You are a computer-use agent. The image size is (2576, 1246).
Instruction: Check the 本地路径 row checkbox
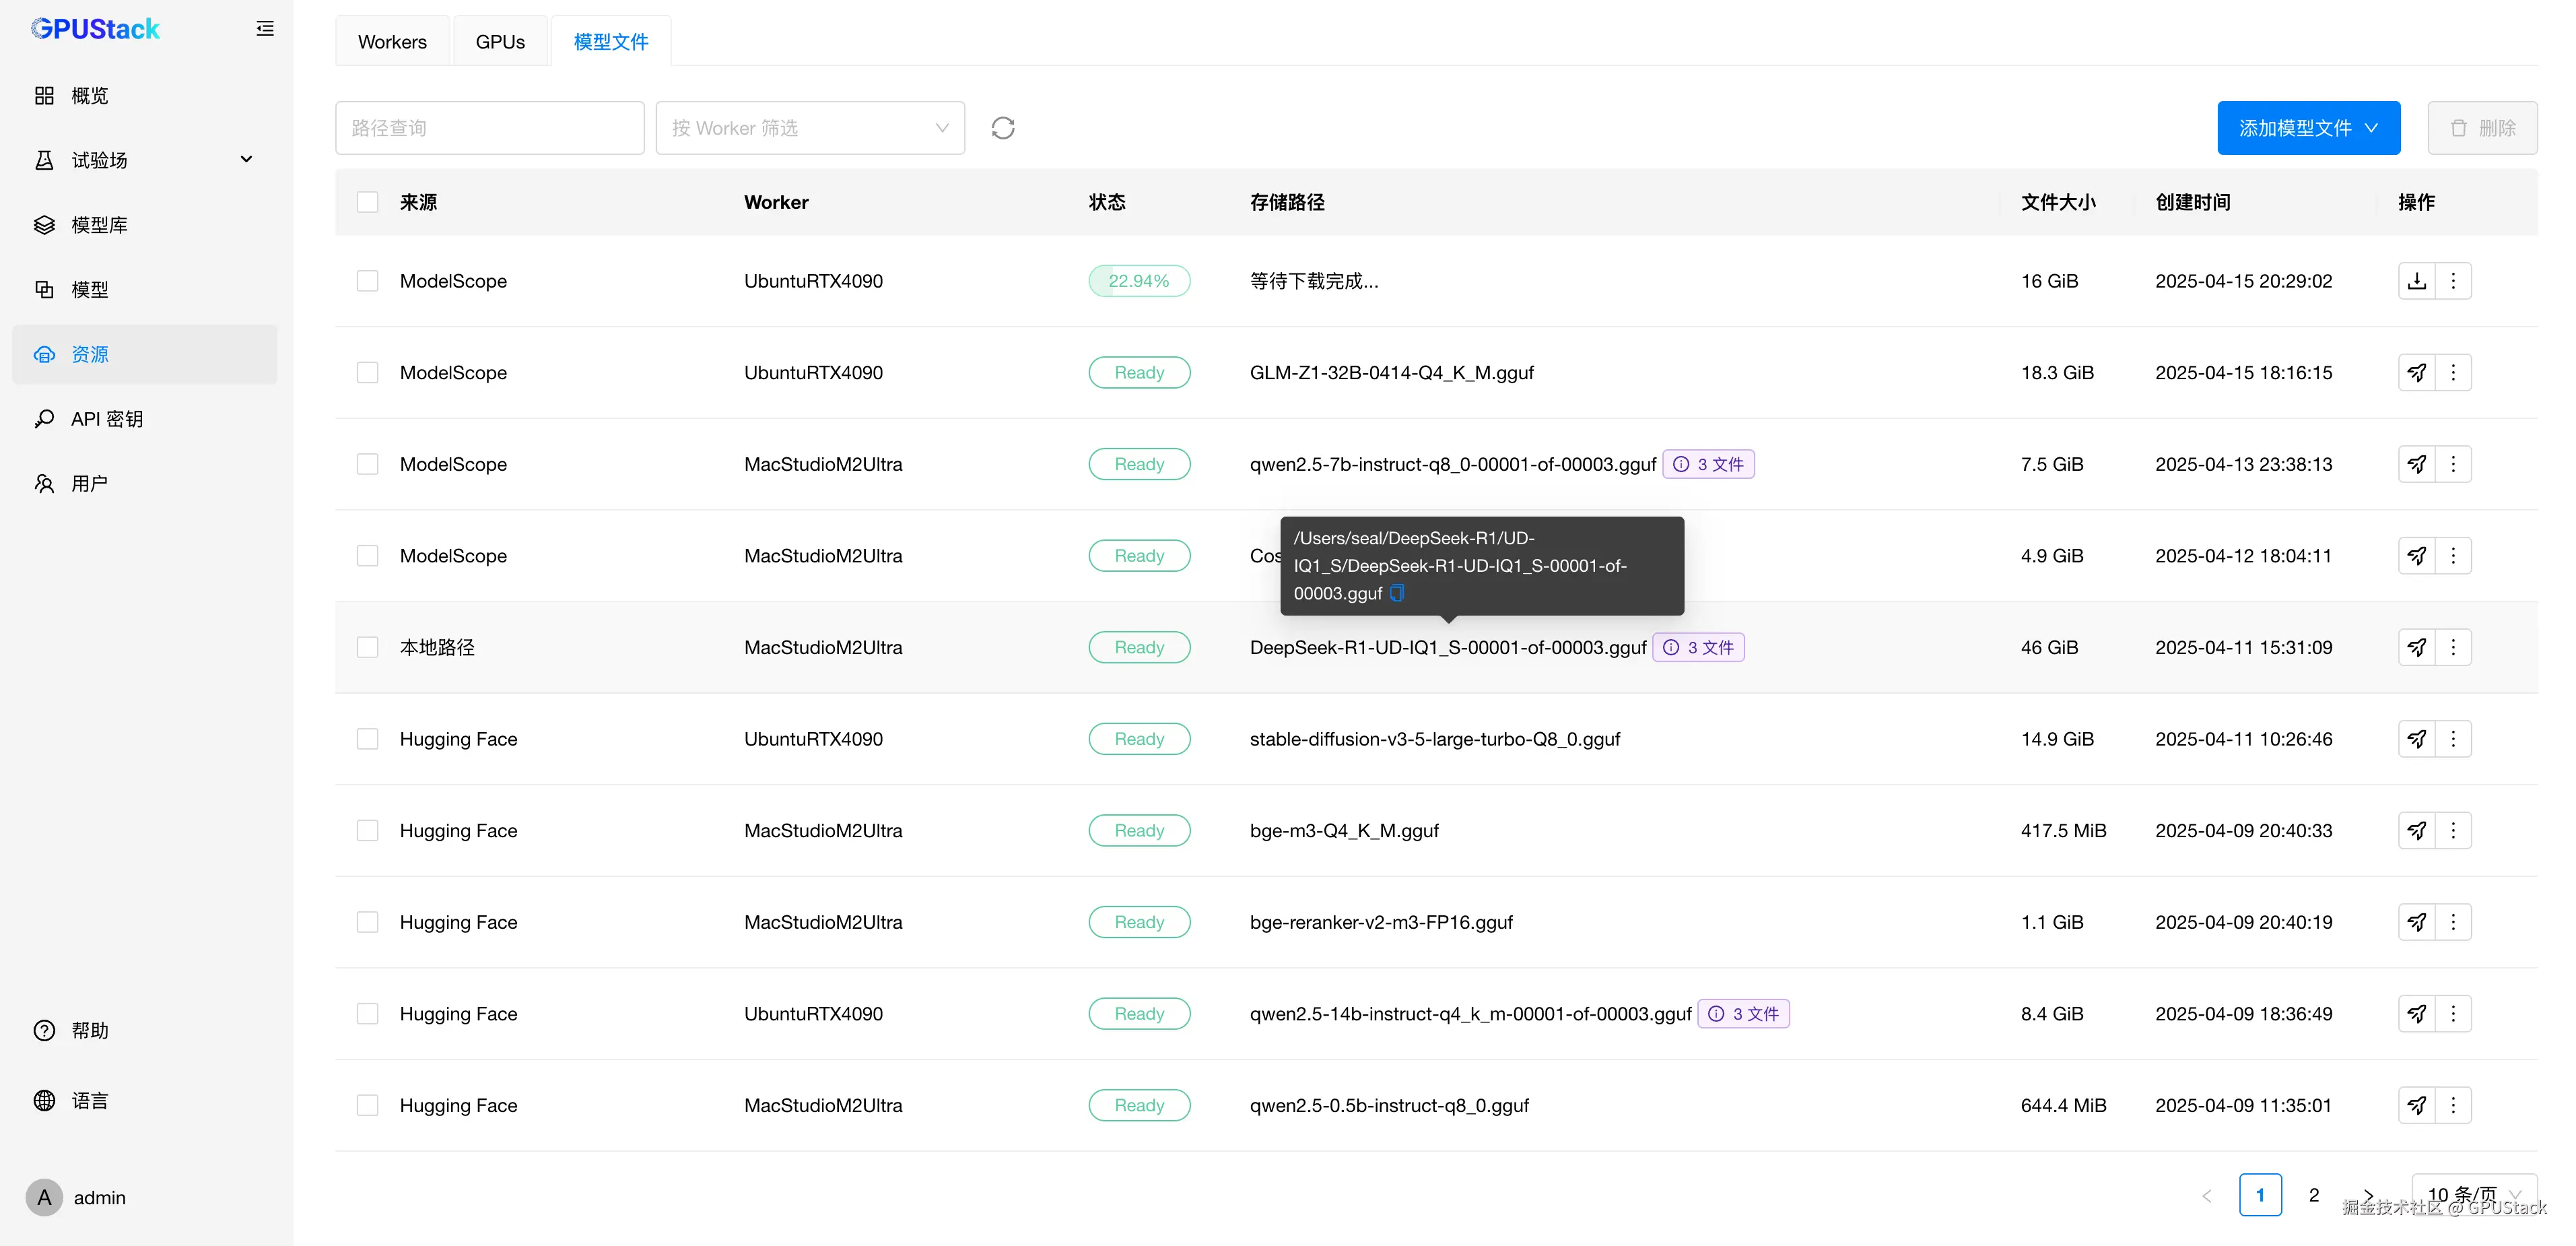(x=368, y=648)
